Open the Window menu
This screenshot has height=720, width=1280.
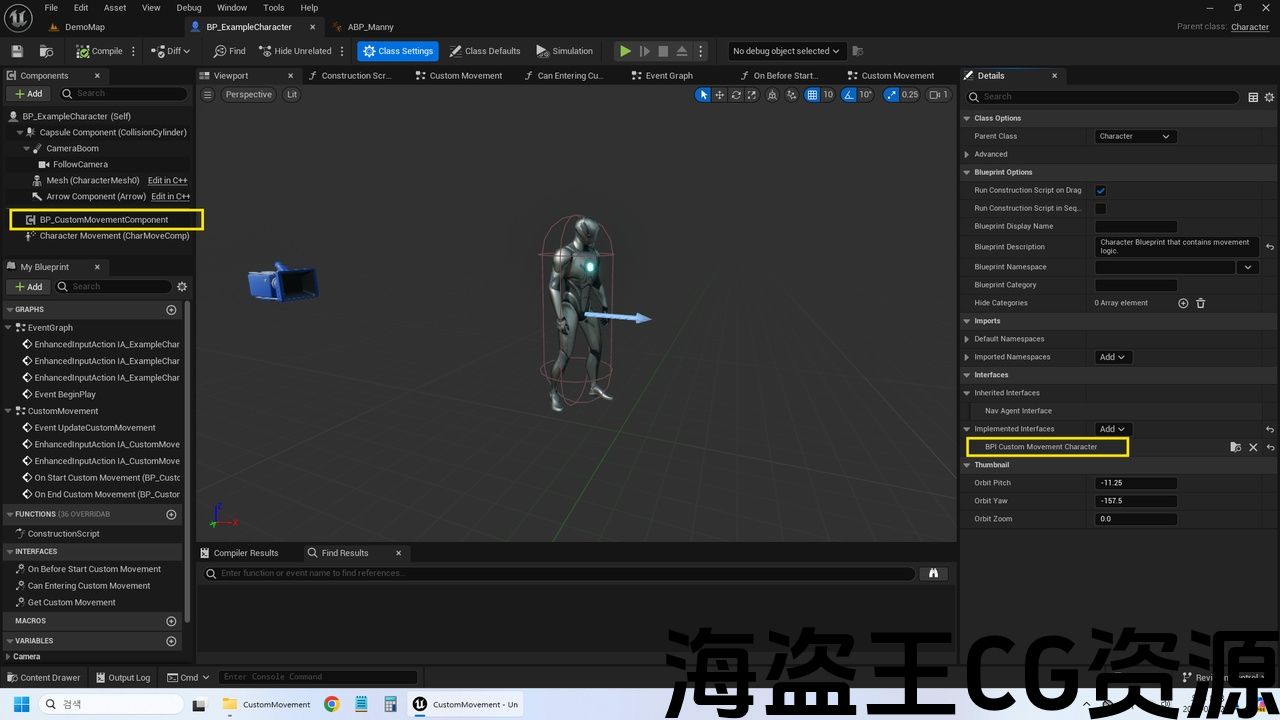tap(231, 8)
